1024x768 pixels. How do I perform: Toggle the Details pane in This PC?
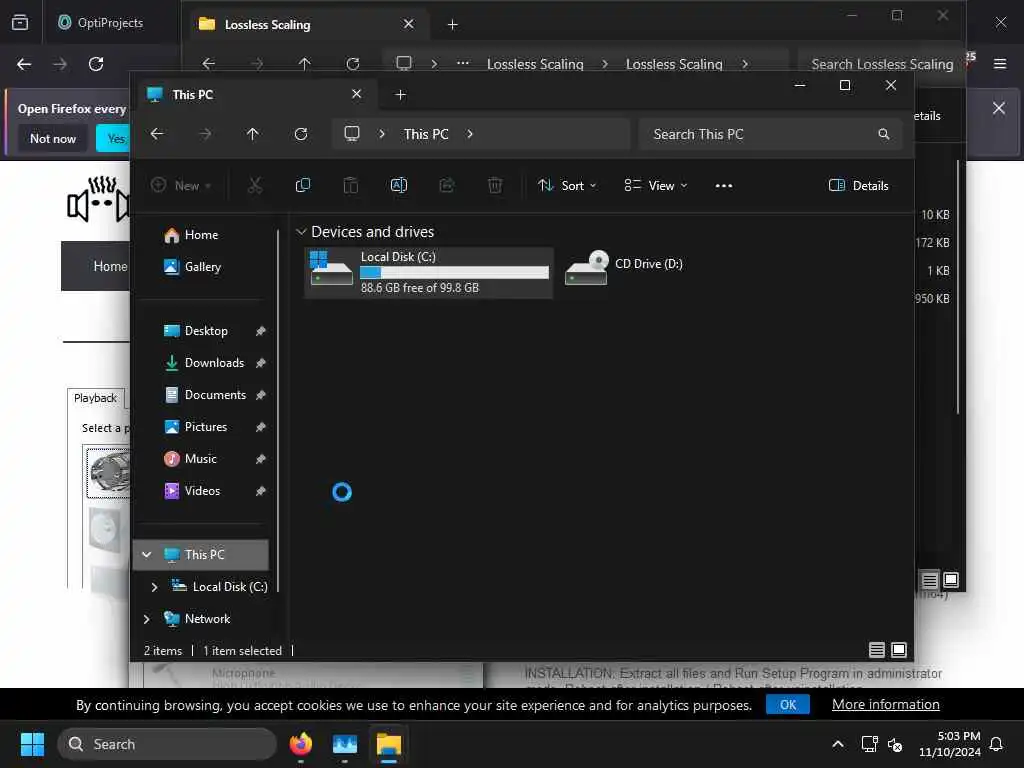[x=858, y=185]
